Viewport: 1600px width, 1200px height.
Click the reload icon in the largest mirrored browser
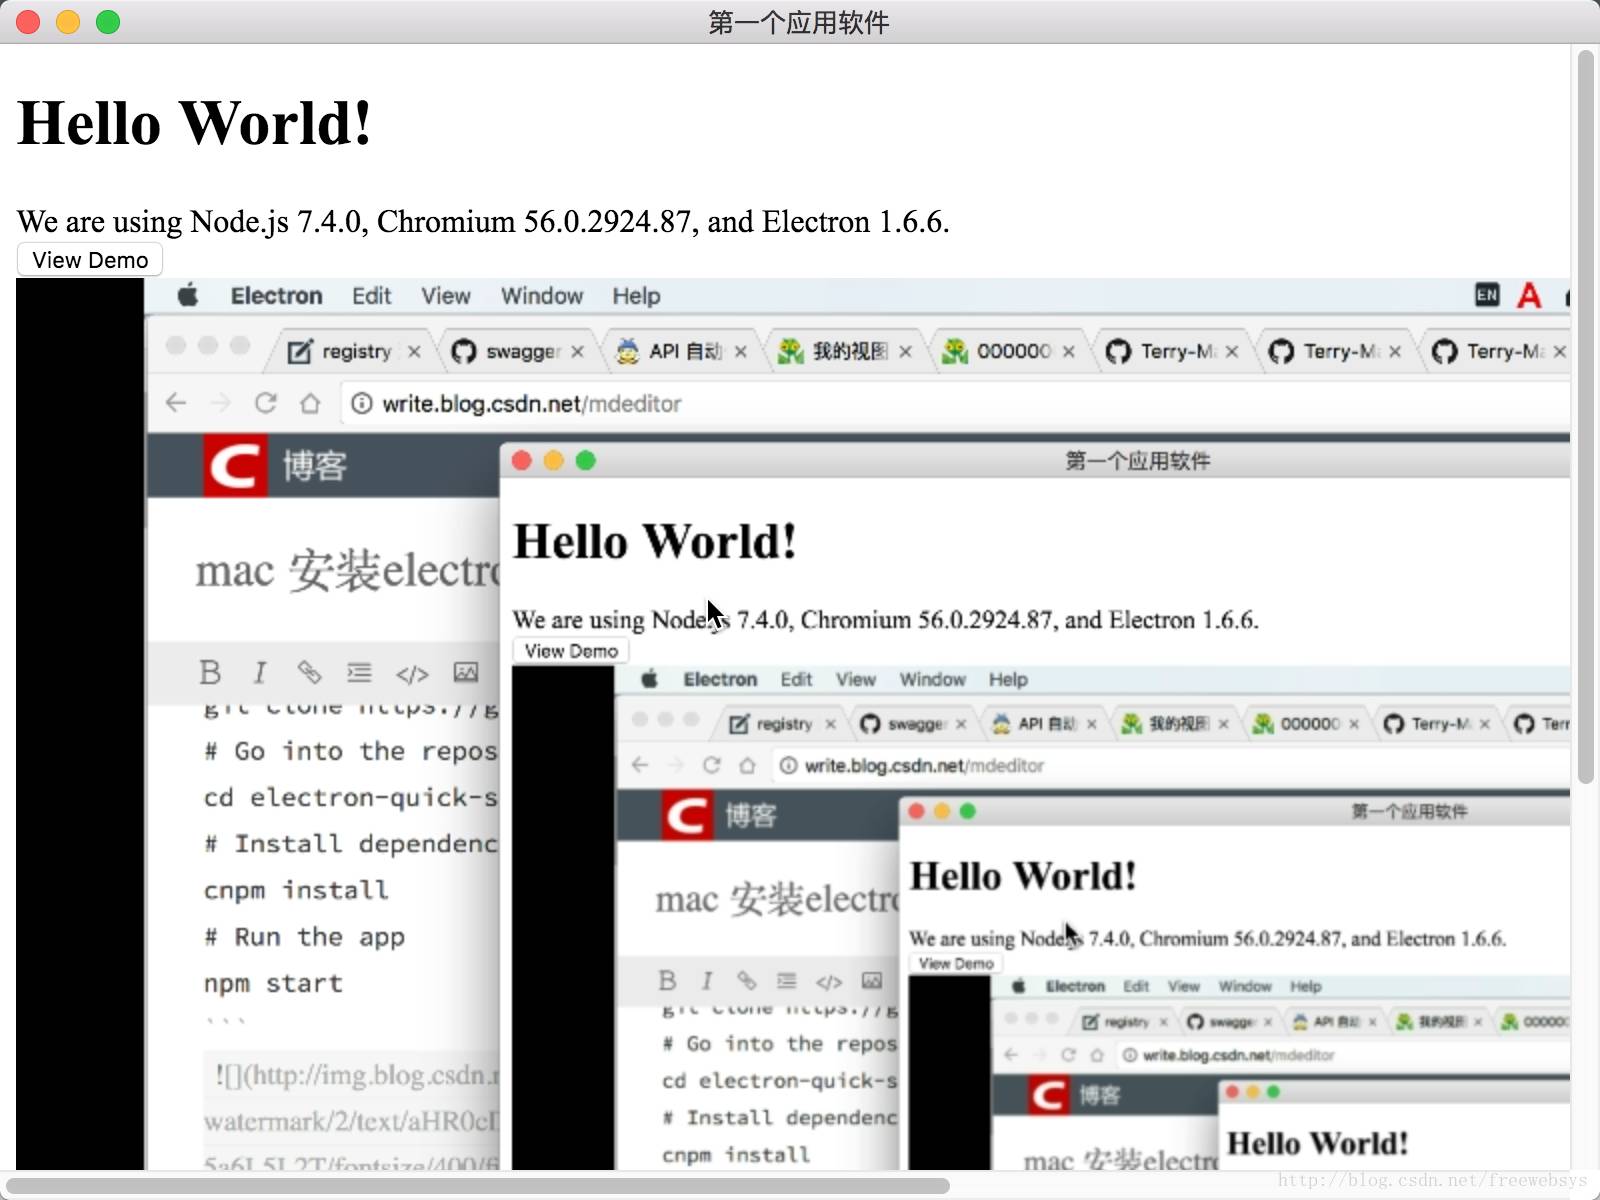coord(265,403)
